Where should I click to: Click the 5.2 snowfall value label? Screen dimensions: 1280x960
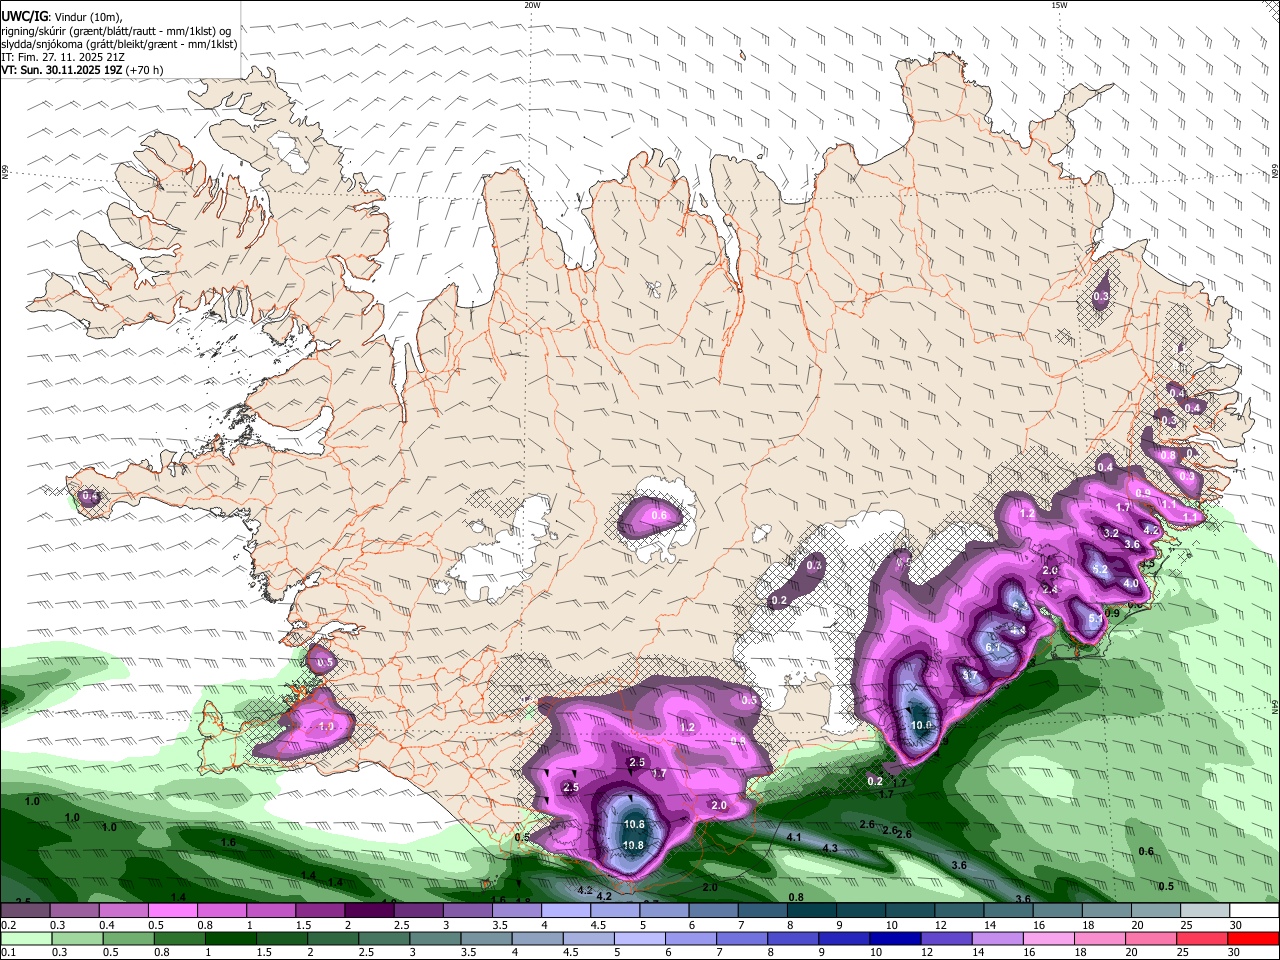[x=1100, y=570]
